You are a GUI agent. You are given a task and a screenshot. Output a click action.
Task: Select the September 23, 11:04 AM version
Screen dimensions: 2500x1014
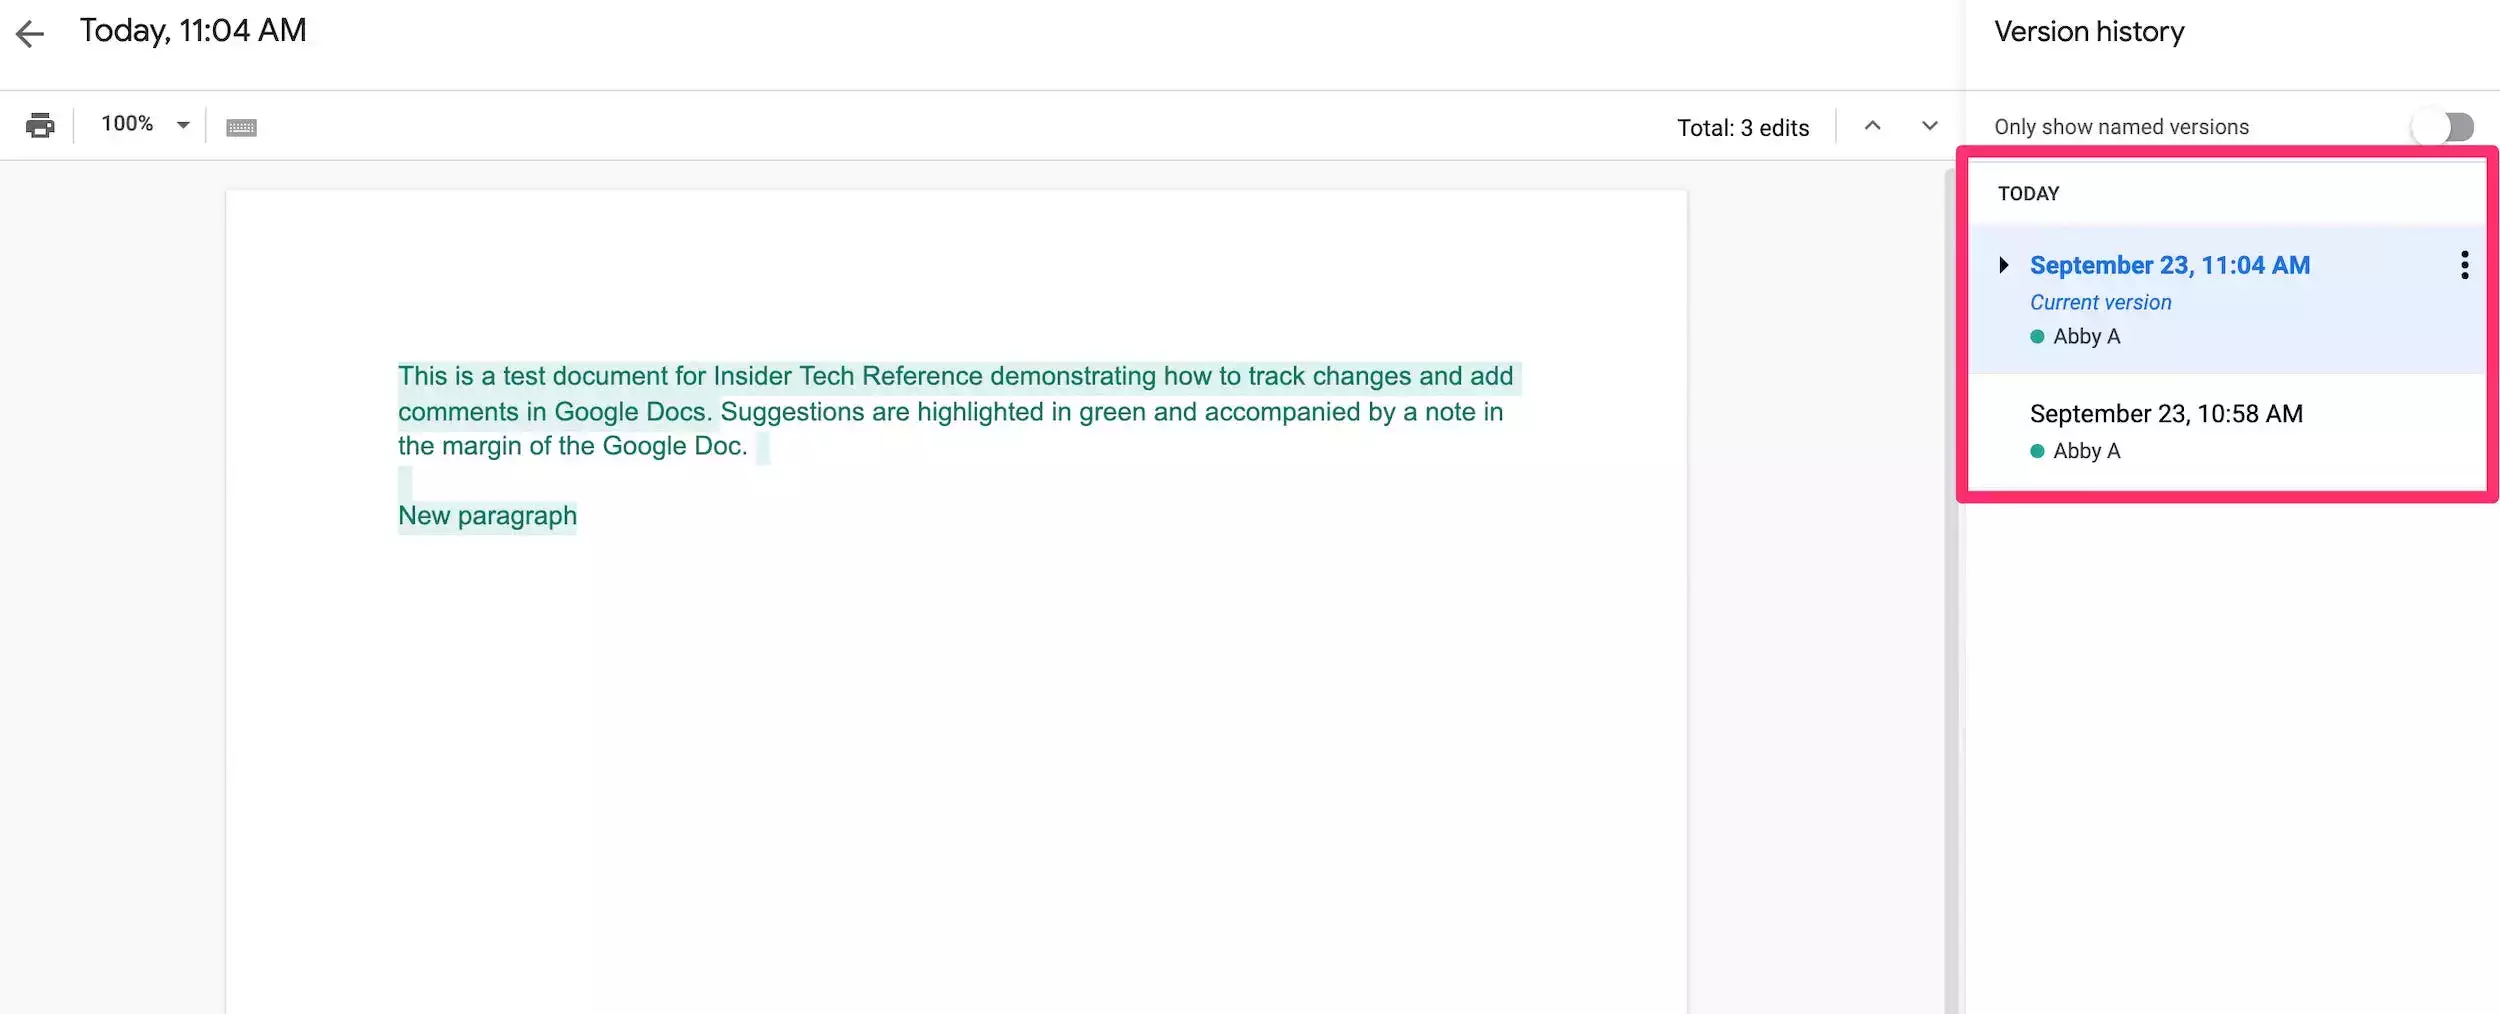tap(2169, 265)
